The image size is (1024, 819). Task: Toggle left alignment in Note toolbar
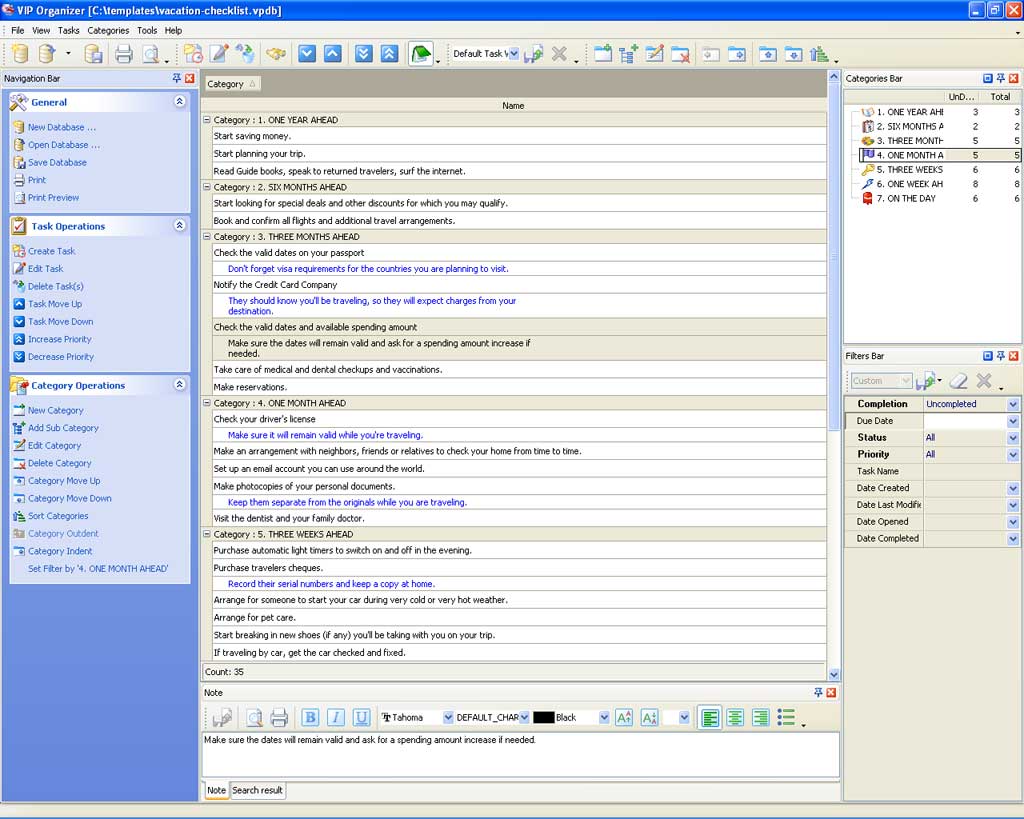(710, 717)
